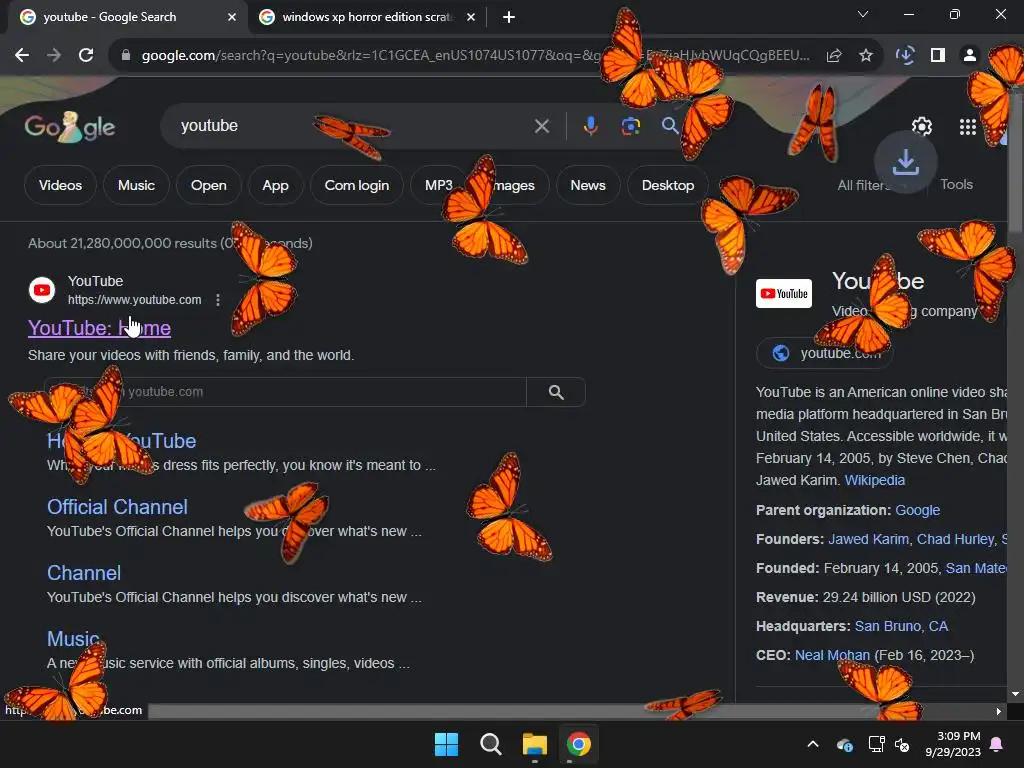Open the Chrome profile icon
Viewport: 1024px width, 768px height.
[x=970, y=56]
